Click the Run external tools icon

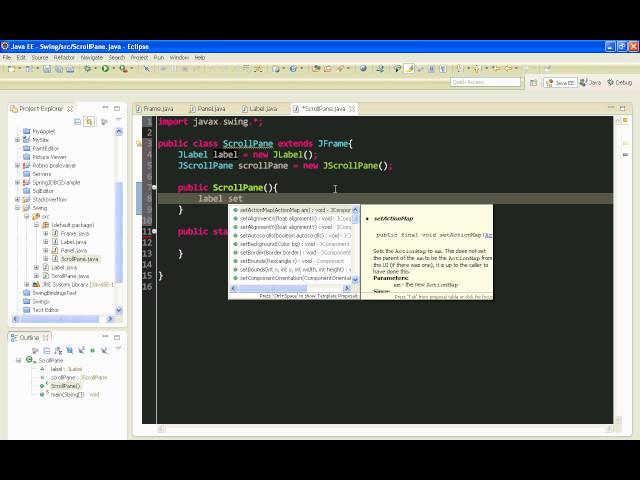123,69
